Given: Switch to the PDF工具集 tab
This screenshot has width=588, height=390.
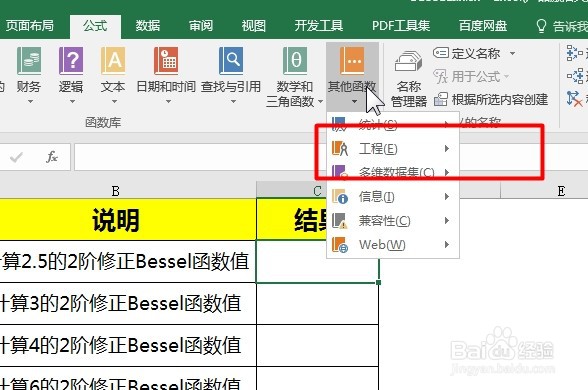Looking at the screenshot, I should 401,26.
